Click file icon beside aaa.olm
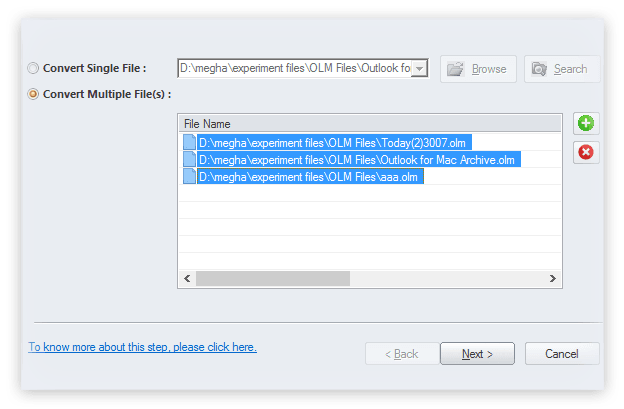Screen dimensions: 624x409 (189, 176)
